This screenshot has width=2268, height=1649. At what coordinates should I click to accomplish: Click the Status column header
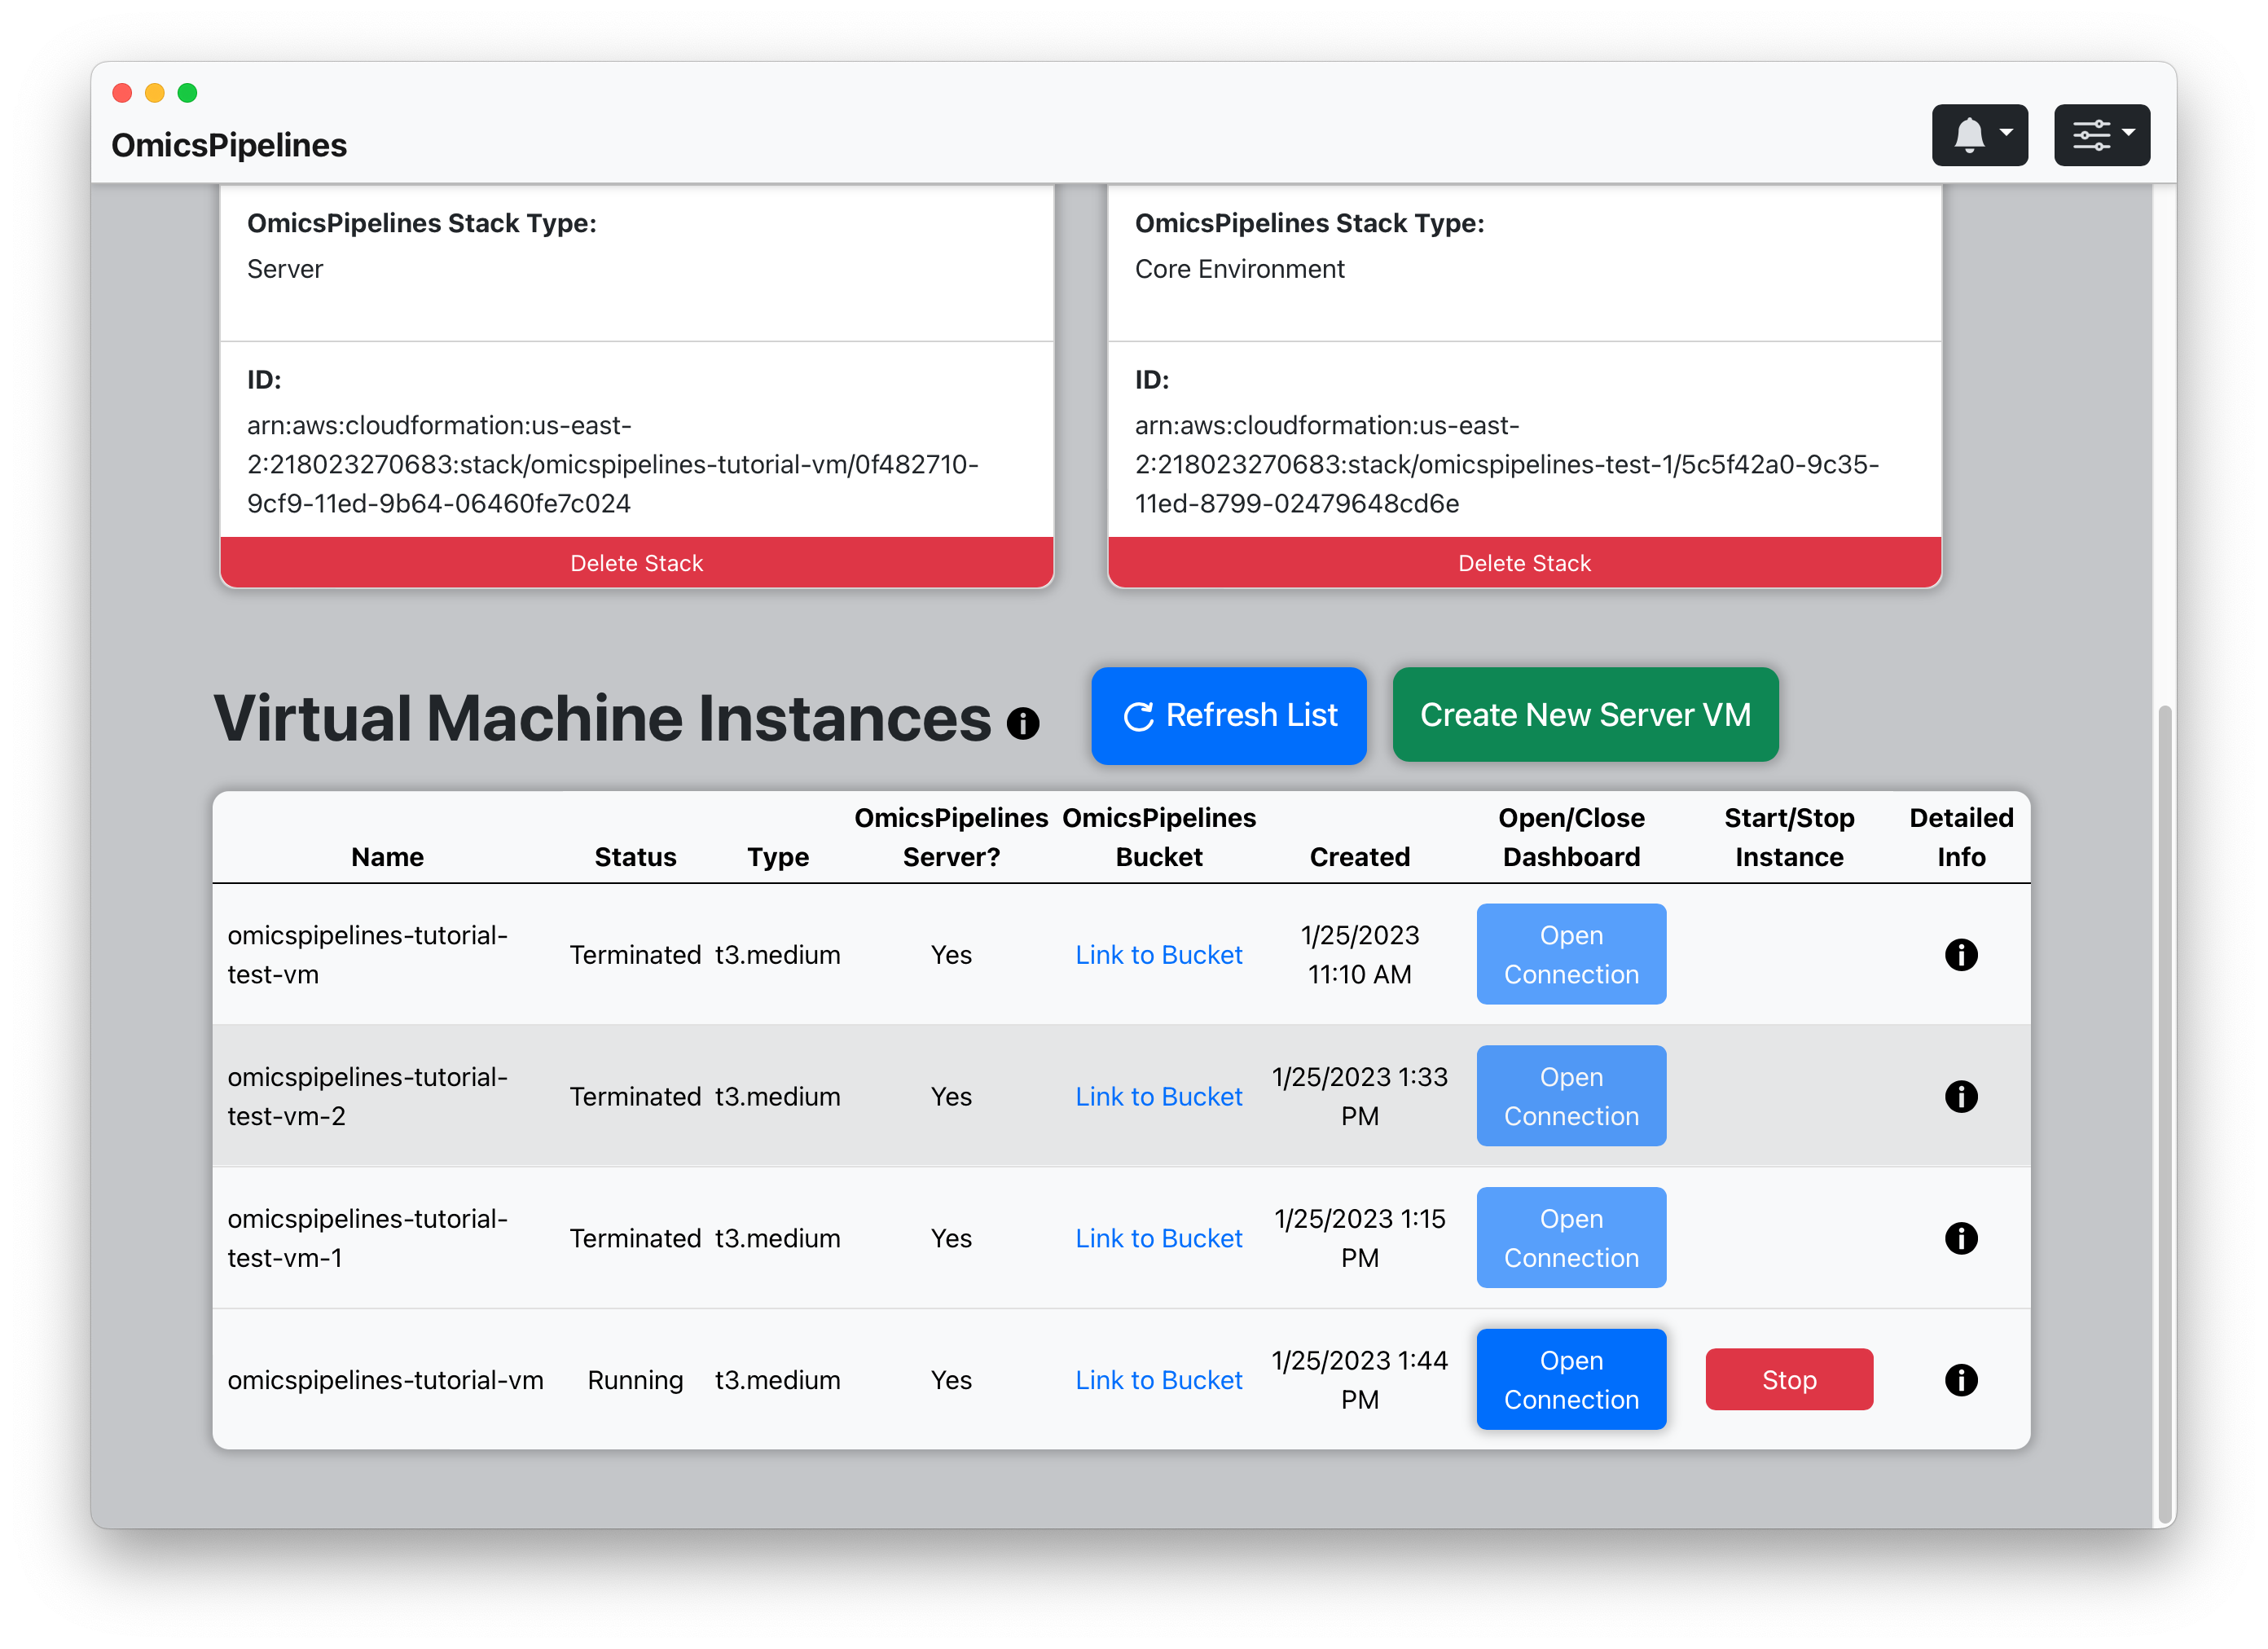pos(635,857)
